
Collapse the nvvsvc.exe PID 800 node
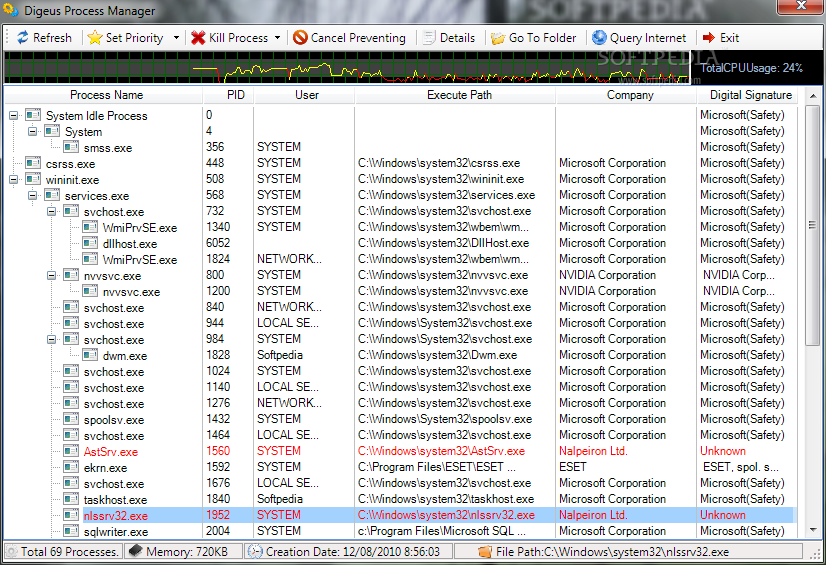(52, 275)
